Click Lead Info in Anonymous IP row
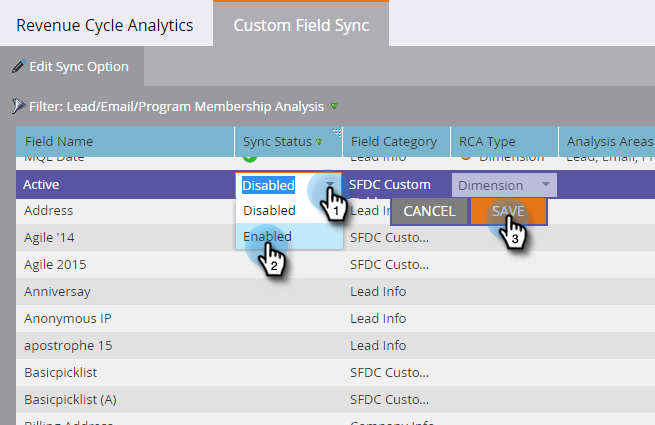 [x=378, y=318]
